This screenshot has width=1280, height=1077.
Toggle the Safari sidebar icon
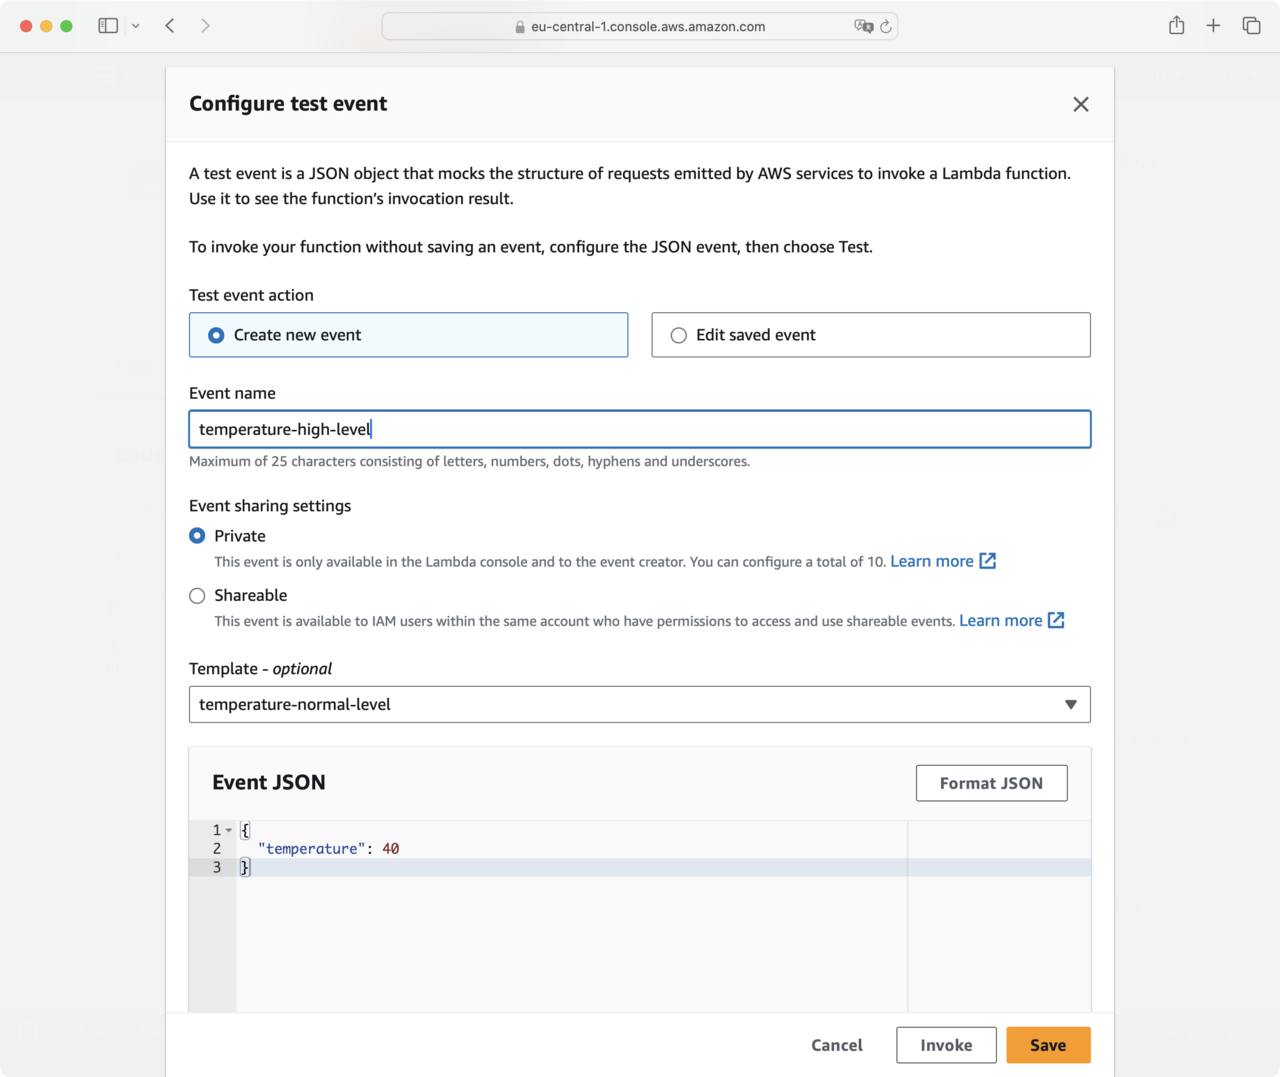(108, 26)
